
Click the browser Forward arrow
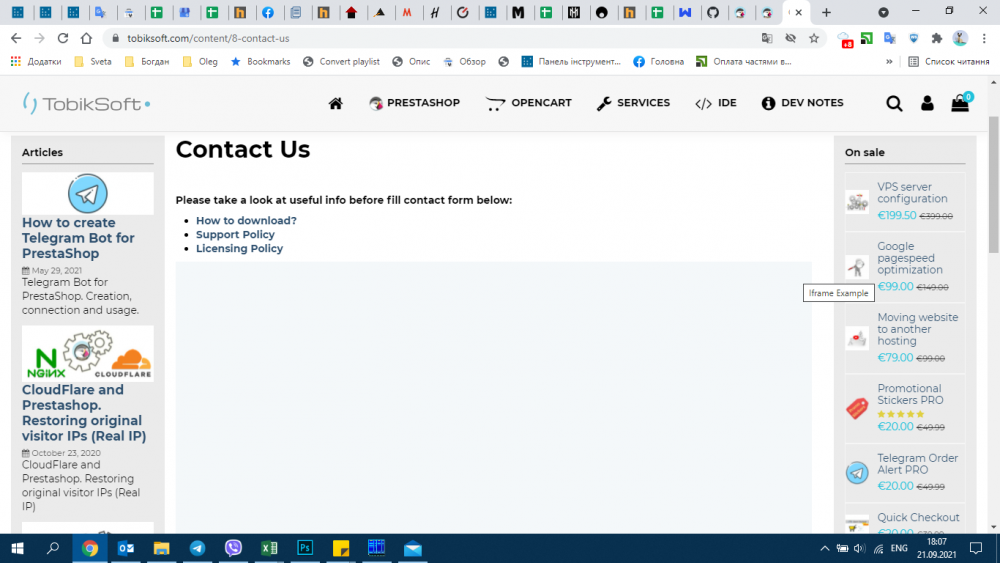(40, 38)
